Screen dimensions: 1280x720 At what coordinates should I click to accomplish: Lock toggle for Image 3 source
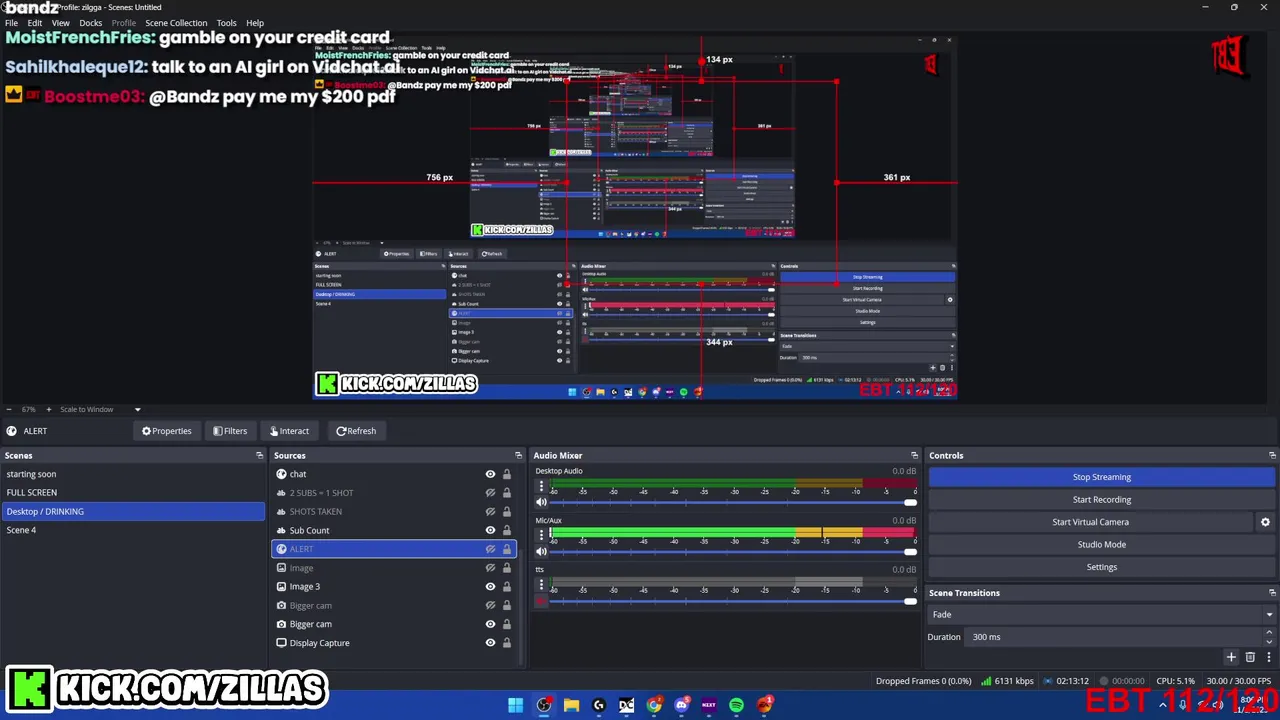tap(506, 587)
